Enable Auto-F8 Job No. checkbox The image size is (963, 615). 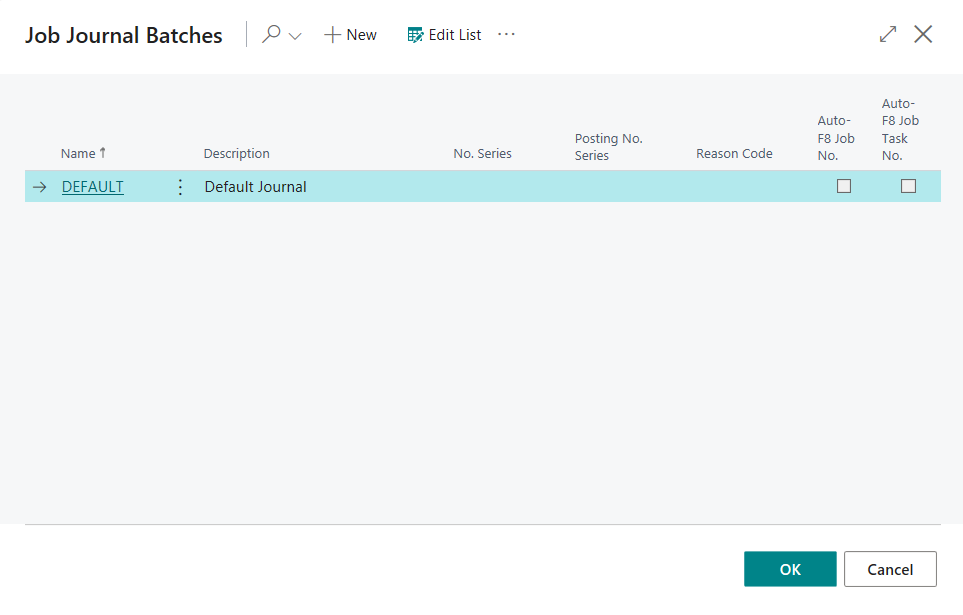pos(844,186)
